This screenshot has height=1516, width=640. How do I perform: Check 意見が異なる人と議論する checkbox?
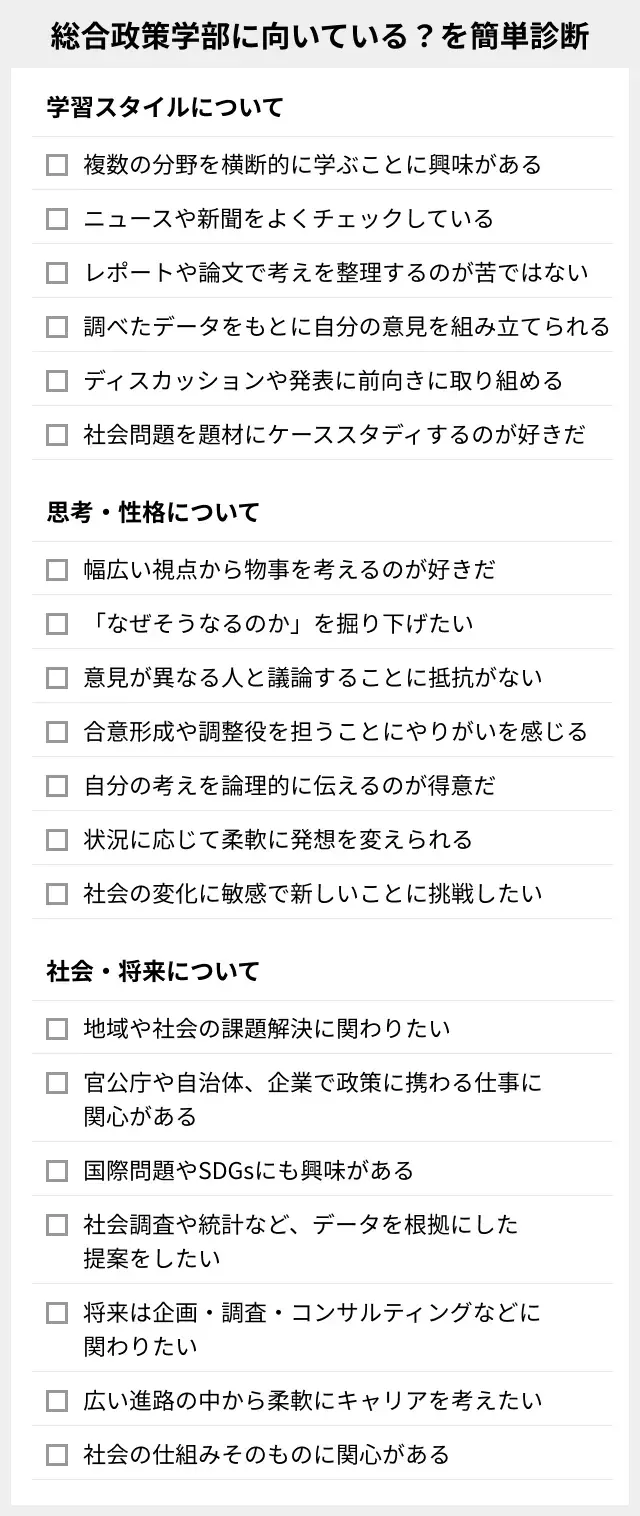[x=57, y=677]
